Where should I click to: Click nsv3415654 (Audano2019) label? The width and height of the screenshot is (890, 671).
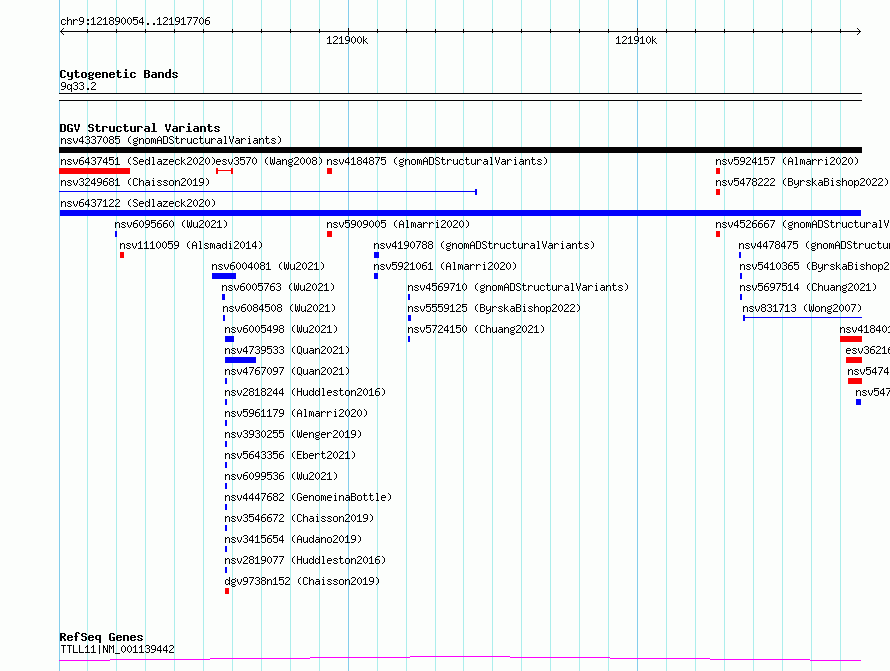pyautogui.click(x=293, y=539)
